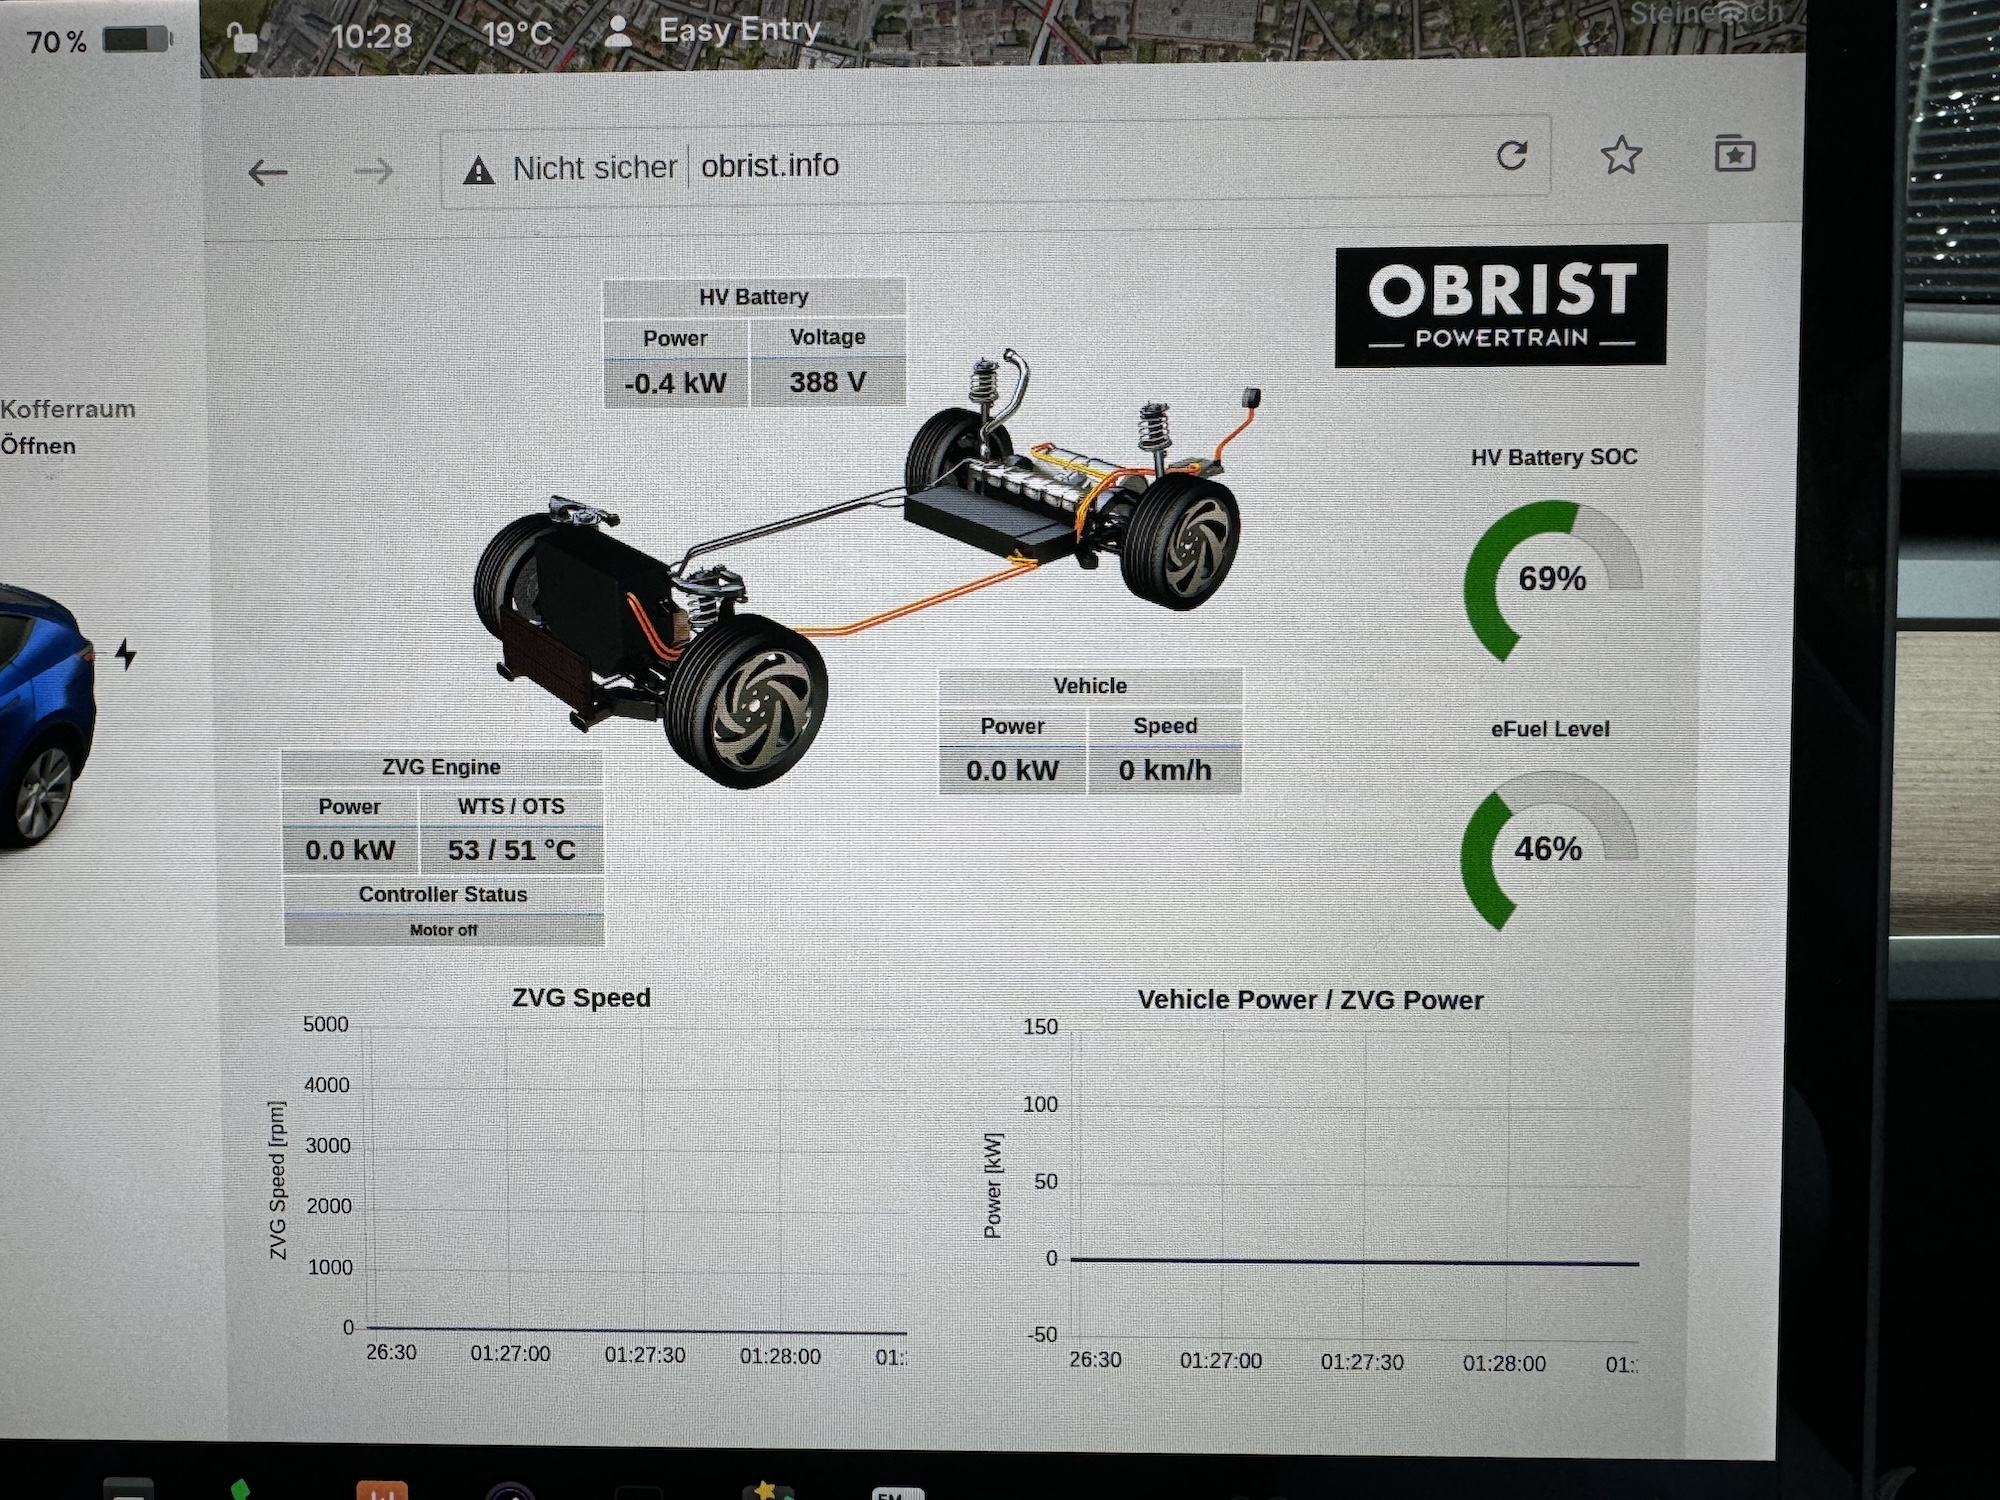Viewport: 2000px width, 1500px height.
Task: Tap the 19°C temperature in status bar
Action: point(516,34)
